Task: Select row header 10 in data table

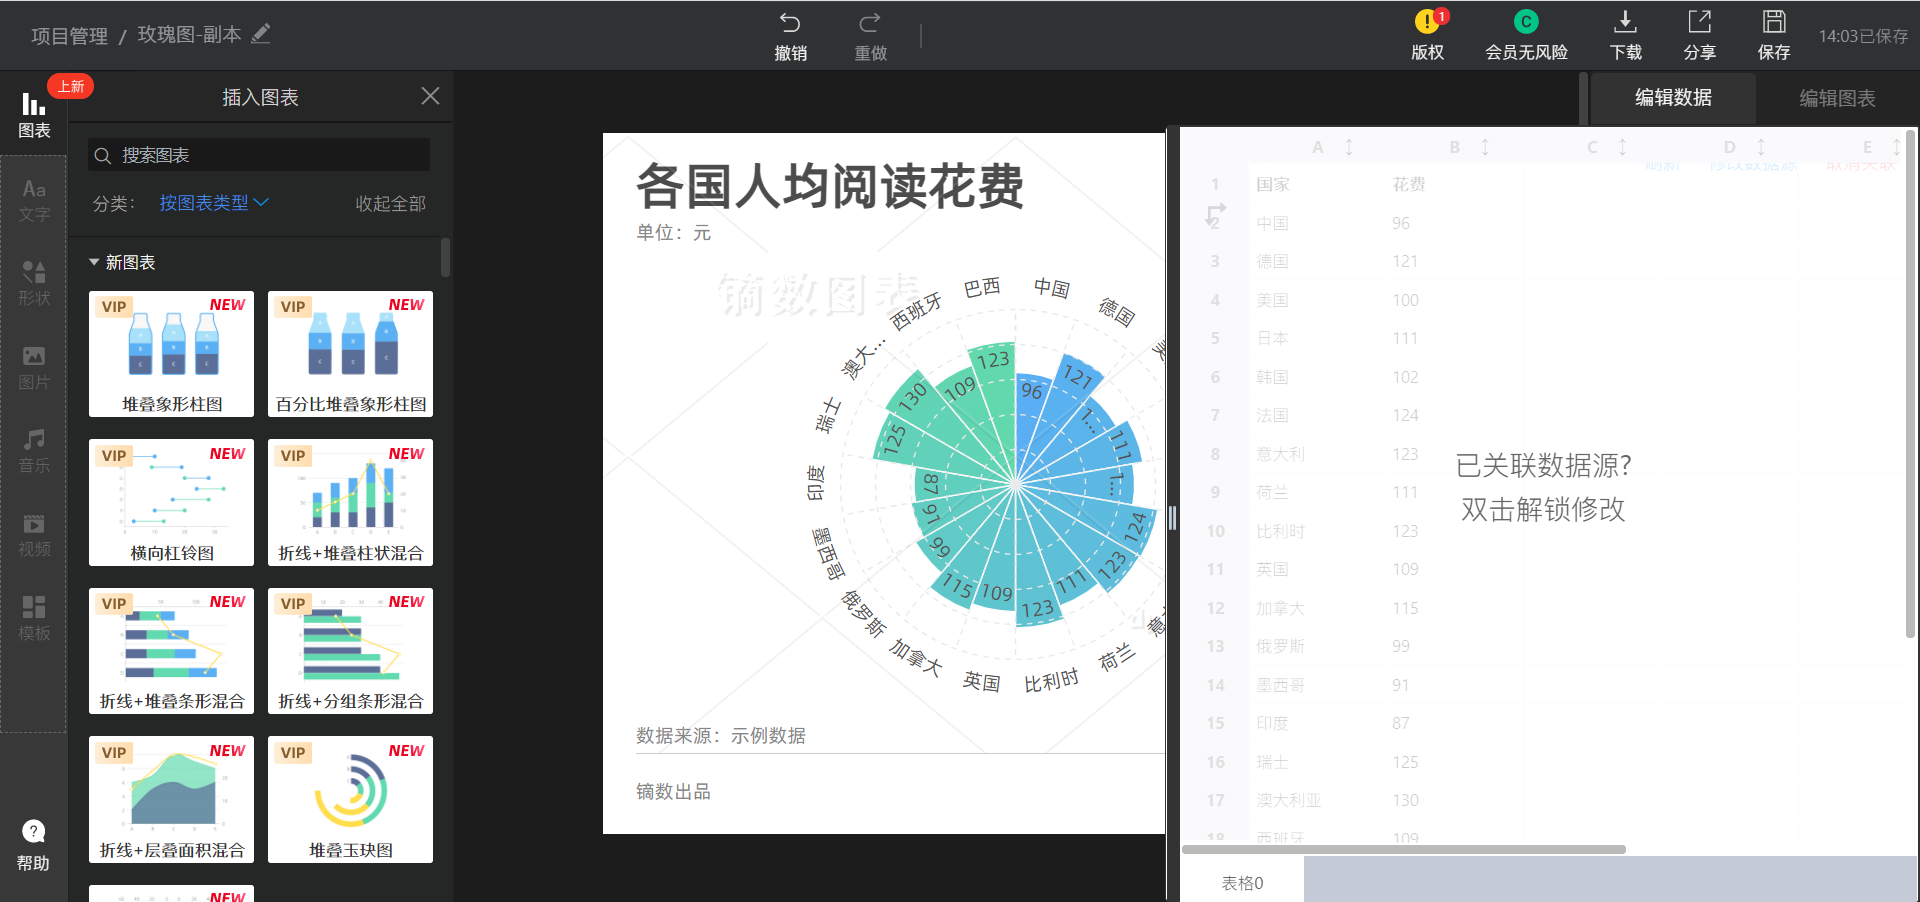Action: pos(1215,531)
